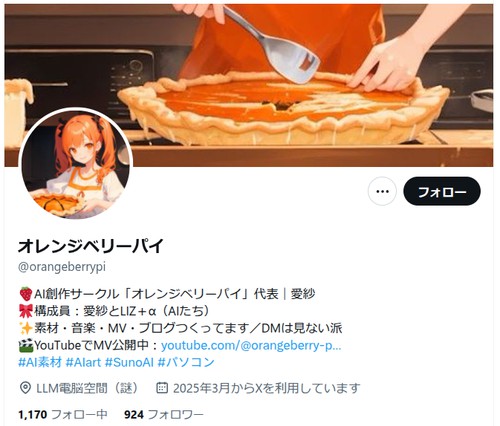Click the ribbon emoji in bio

(x=26, y=311)
